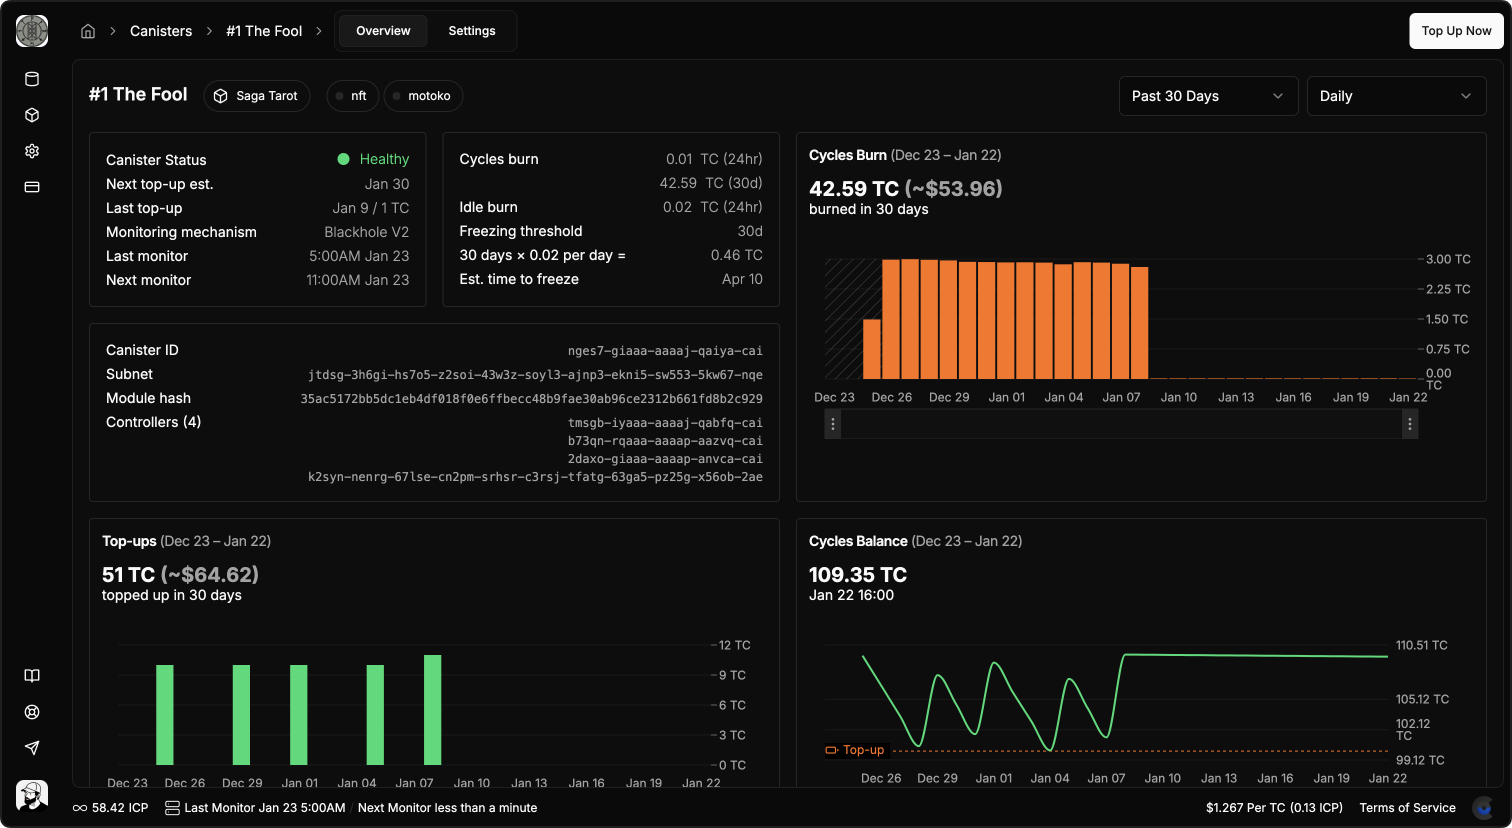Click the Top Up Now button
The width and height of the screenshot is (1512, 828).
coord(1456,31)
